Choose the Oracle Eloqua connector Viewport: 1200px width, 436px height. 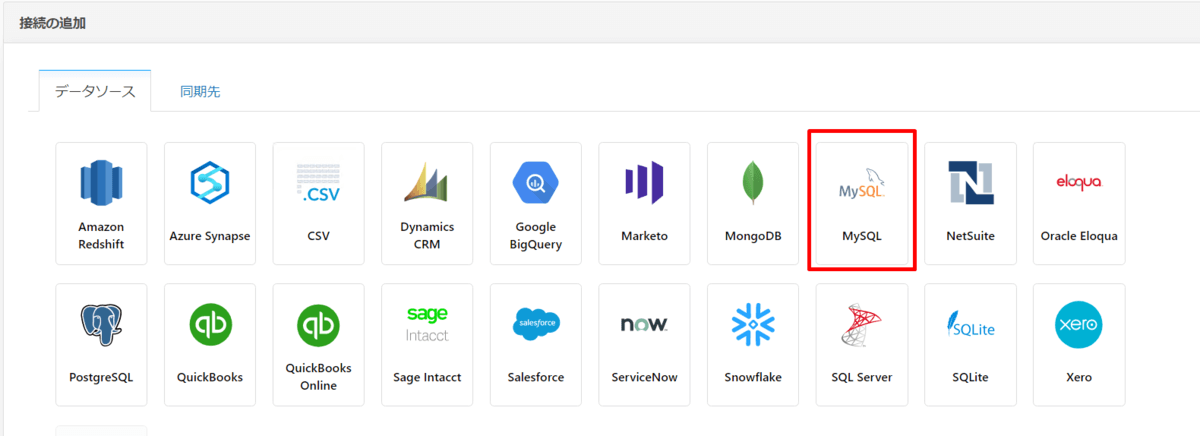(1079, 203)
